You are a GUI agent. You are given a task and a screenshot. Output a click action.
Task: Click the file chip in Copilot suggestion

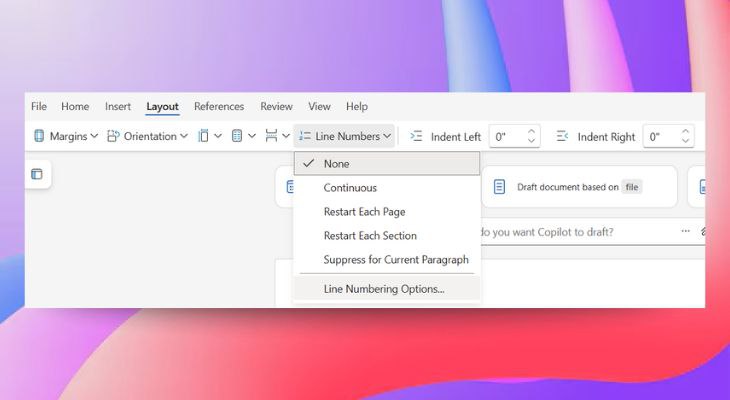click(632, 187)
